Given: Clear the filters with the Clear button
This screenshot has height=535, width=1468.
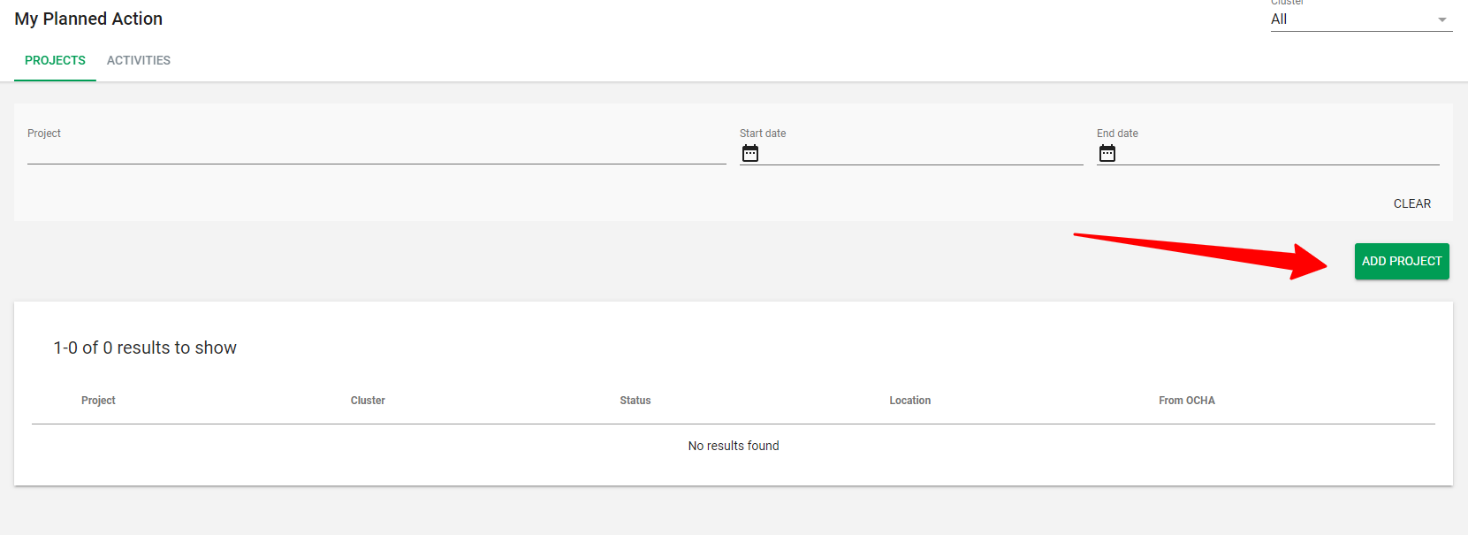Looking at the screenshot, I should coord(1412,204).
